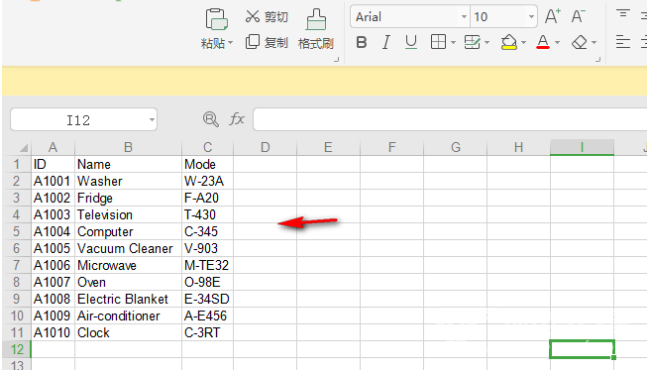Select the cell containing A1010
This screenshot has width=648, height=374.
point(53,333)
